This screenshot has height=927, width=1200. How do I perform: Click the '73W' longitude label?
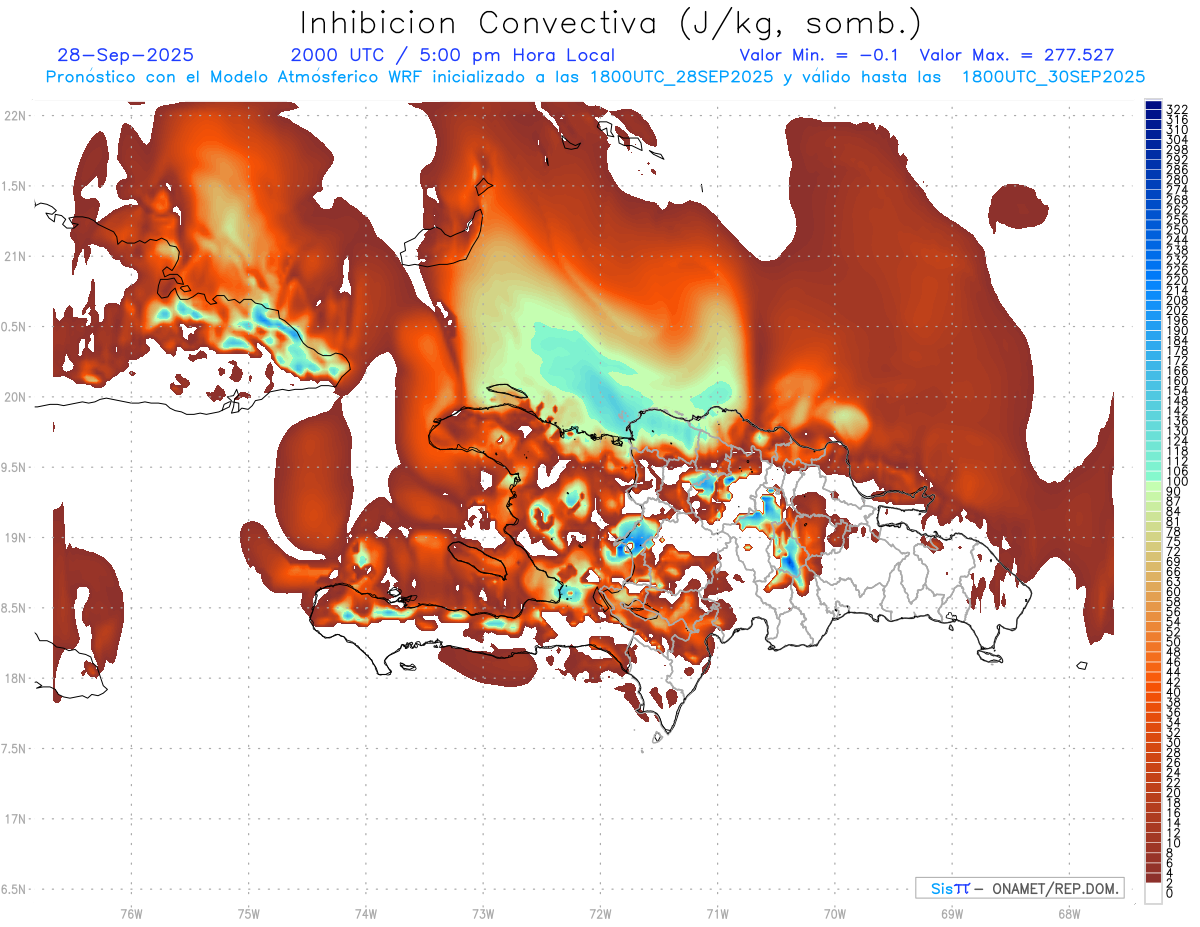pyautogui.click(x=483, y=913)
